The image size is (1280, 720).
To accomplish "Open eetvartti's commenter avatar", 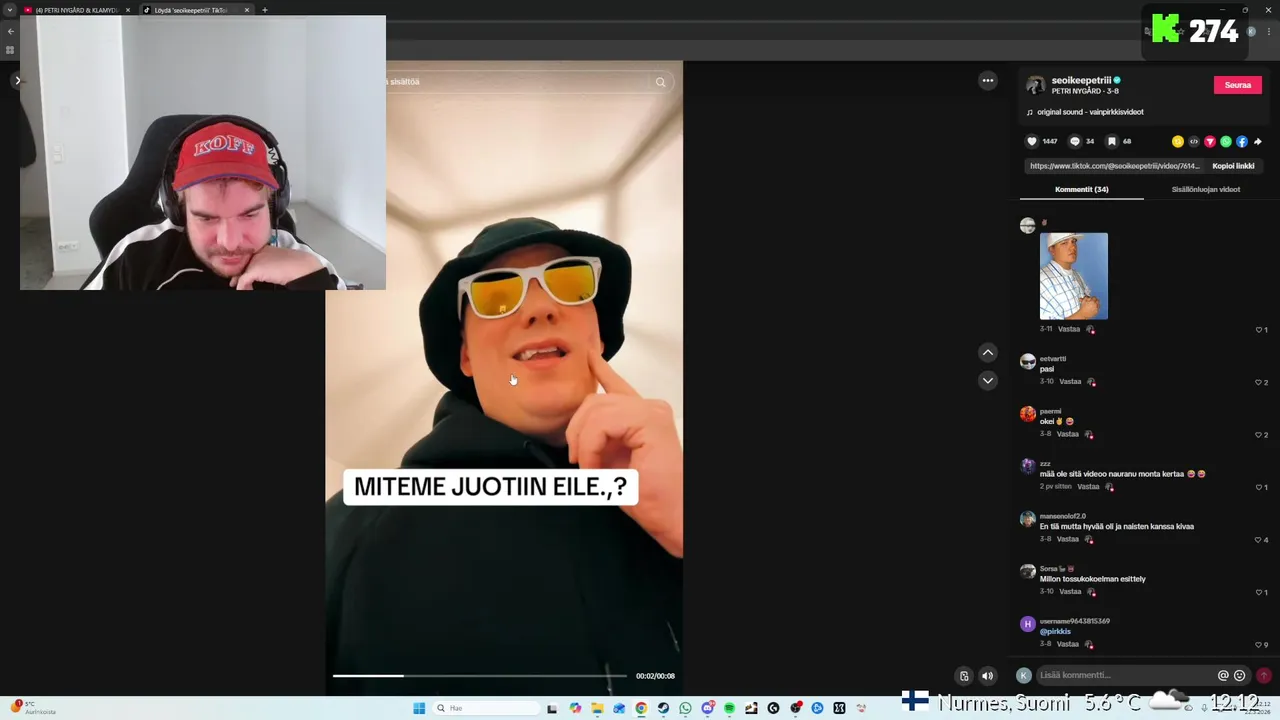I will 1028,362.
